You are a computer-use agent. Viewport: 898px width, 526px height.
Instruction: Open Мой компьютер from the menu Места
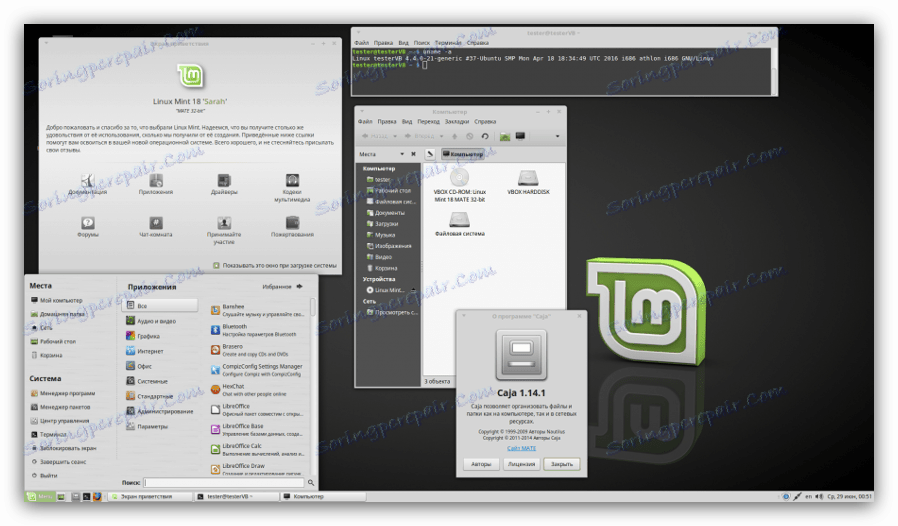[56, 300]
